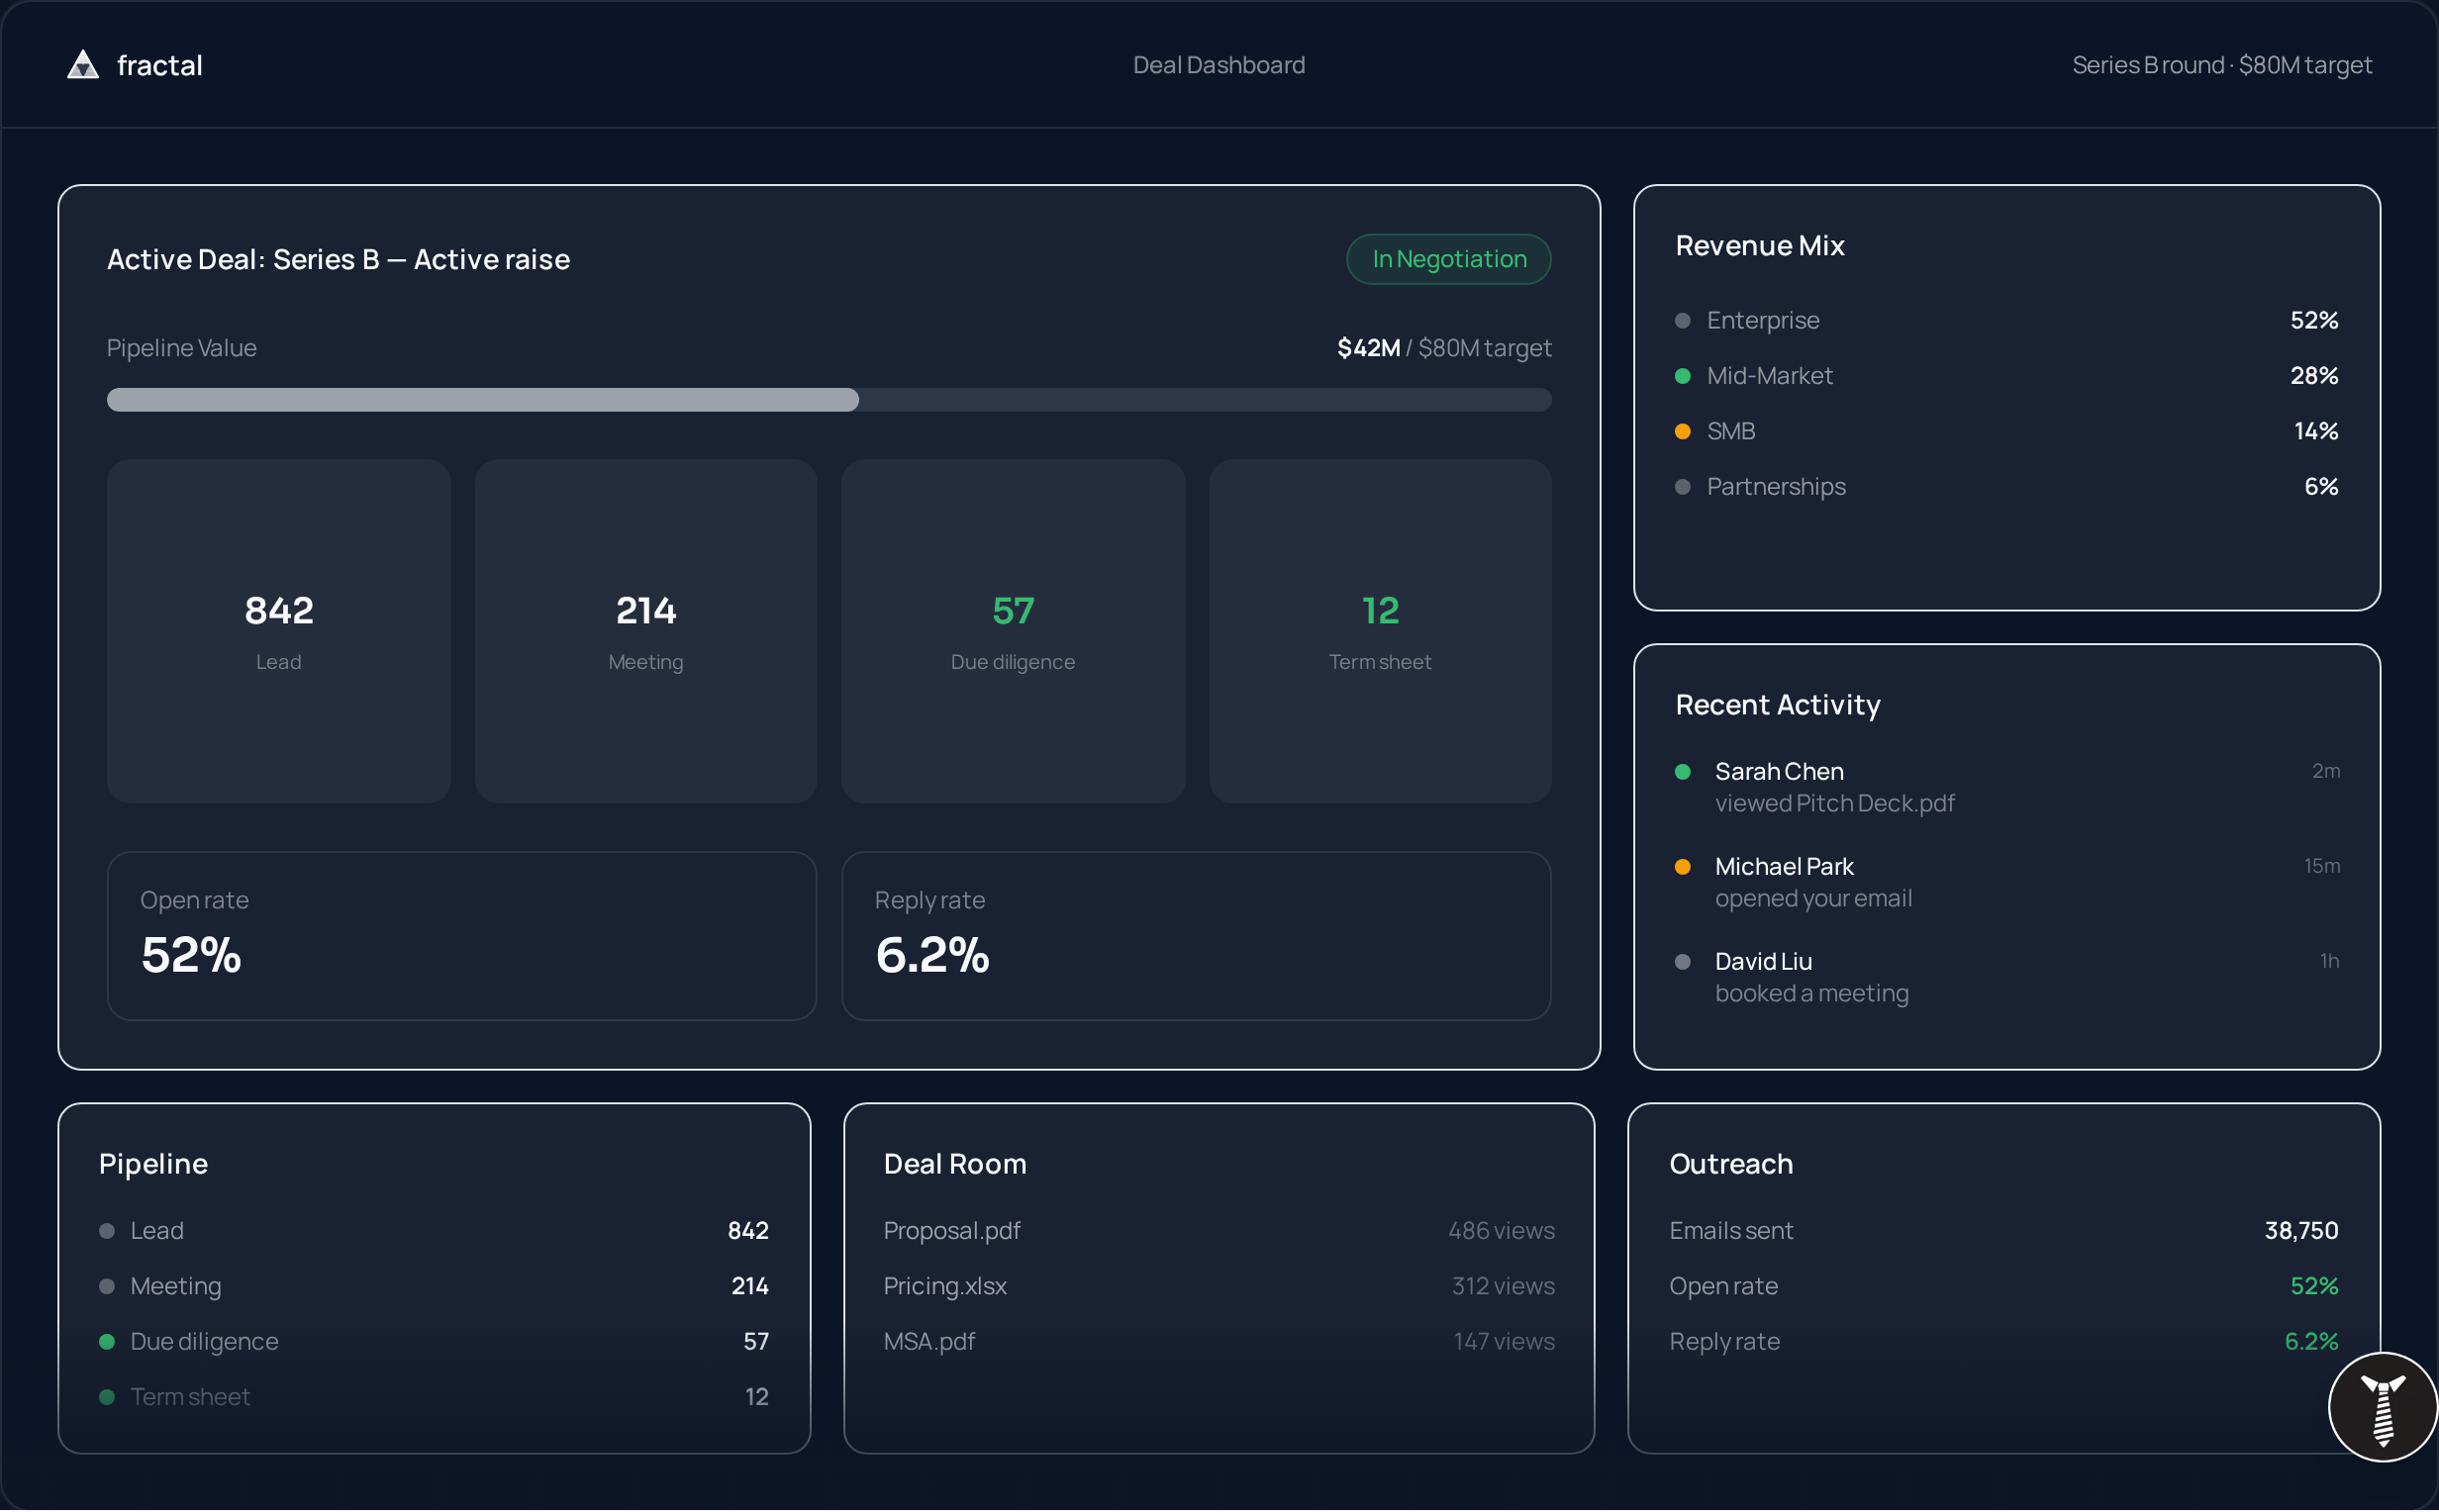Click the Open rate 52% card

(x=462, y=938)
